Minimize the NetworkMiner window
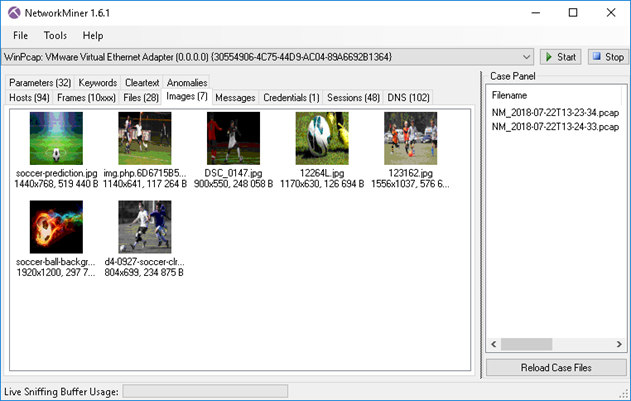631x401 pixels. 536,13
